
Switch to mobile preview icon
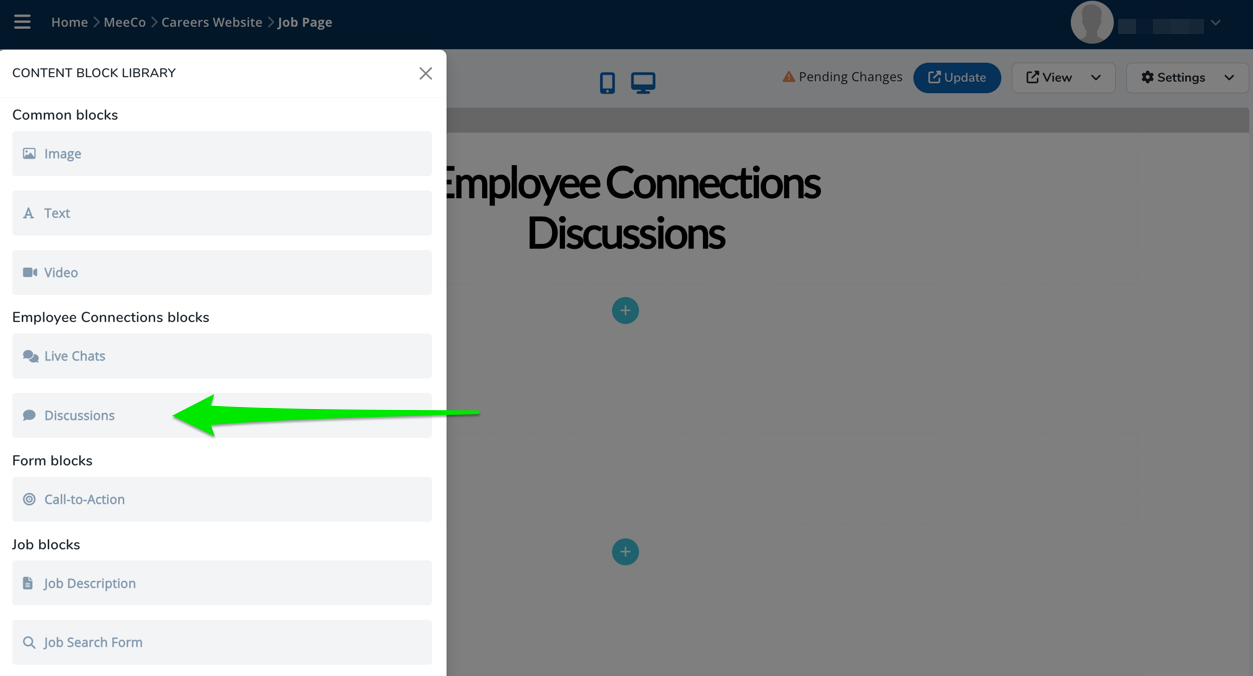pyautogui.click(x=607, y=83)
